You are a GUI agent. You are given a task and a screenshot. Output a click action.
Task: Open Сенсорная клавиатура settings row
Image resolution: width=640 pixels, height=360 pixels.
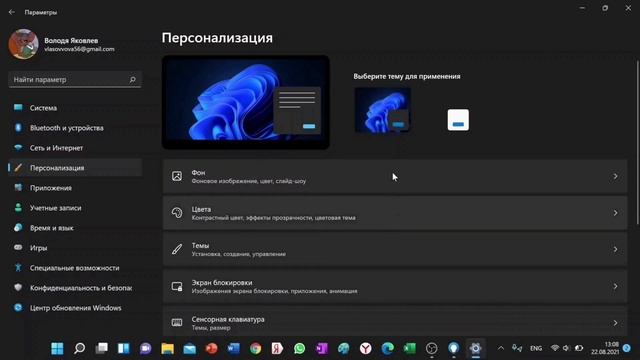[x=395, y=322]
